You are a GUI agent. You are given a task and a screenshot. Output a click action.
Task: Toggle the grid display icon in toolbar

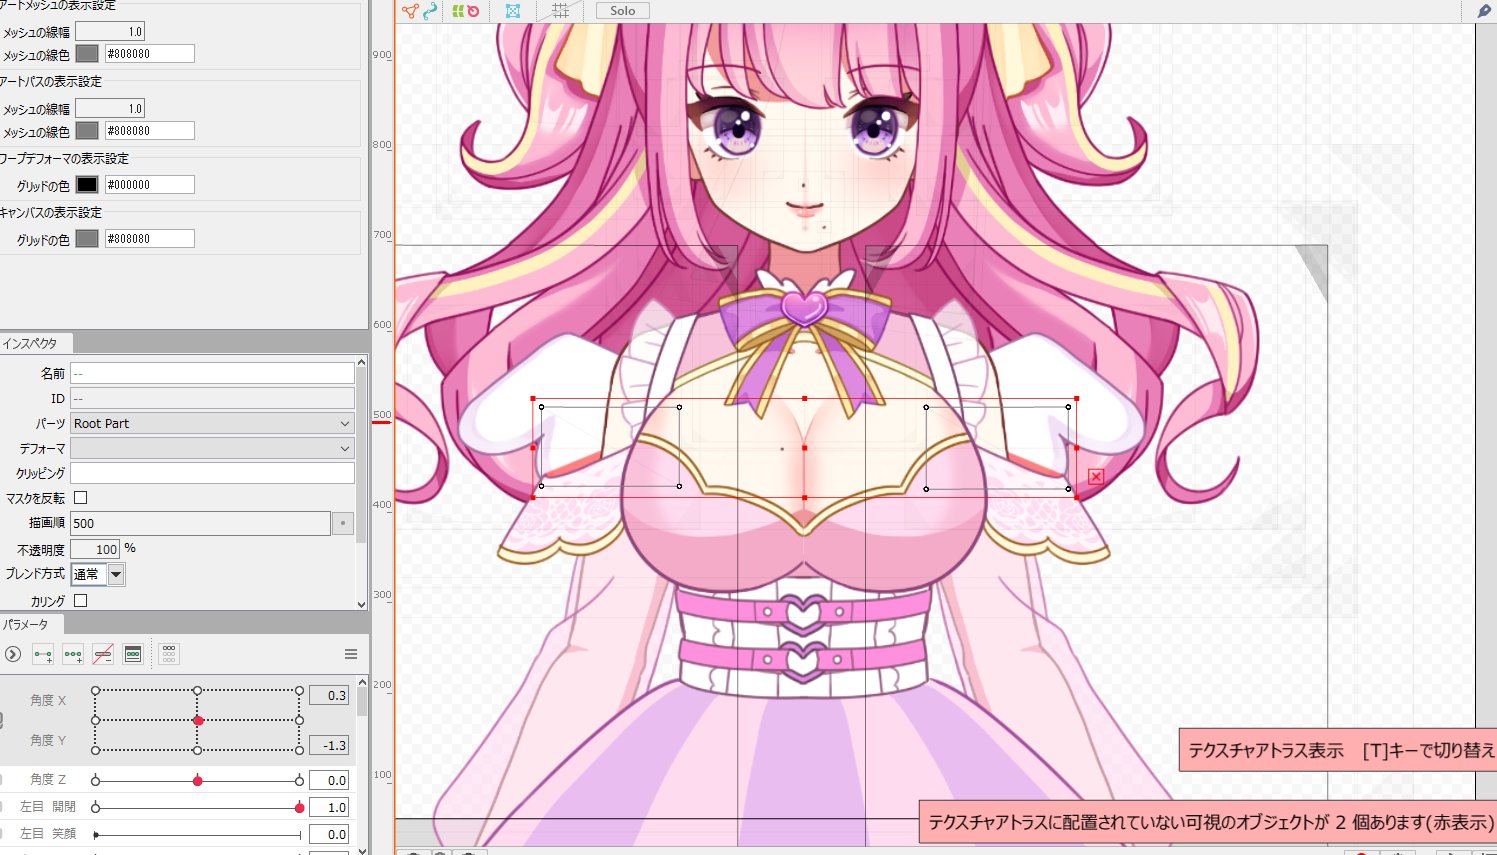(561, 11)
